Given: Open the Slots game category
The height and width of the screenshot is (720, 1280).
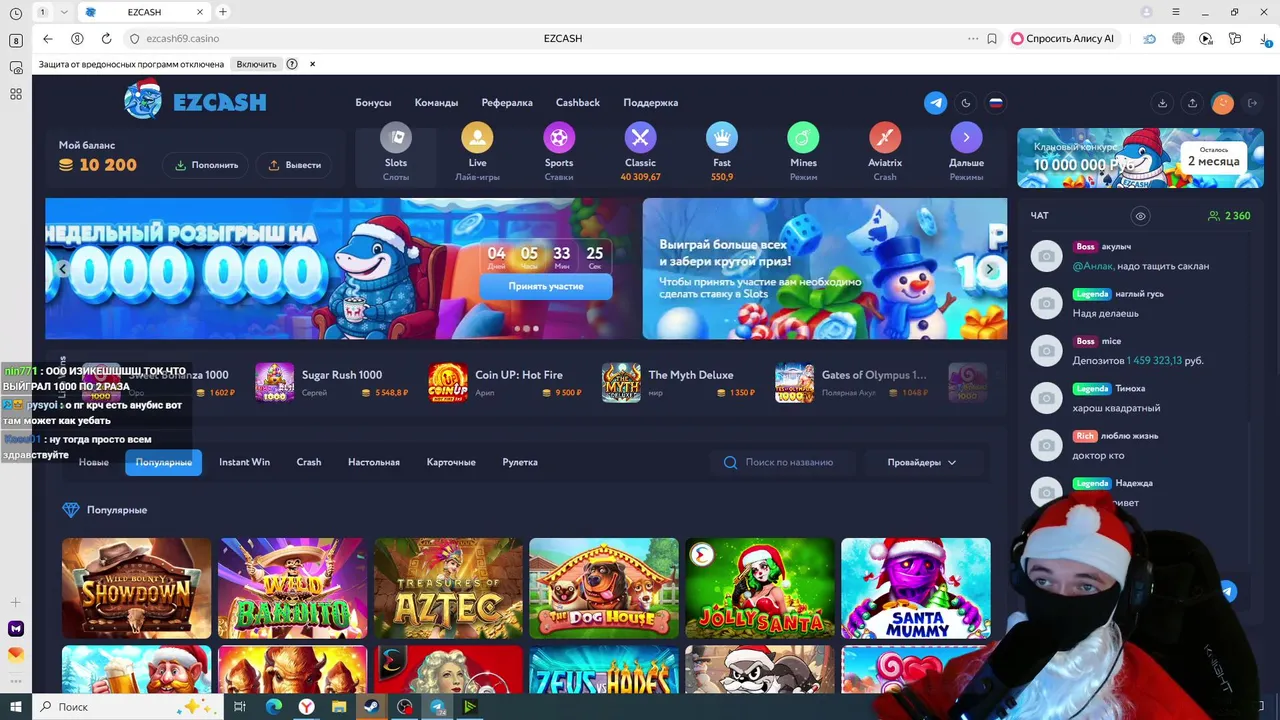Looking at the screenshot, I should coord(396,153).
